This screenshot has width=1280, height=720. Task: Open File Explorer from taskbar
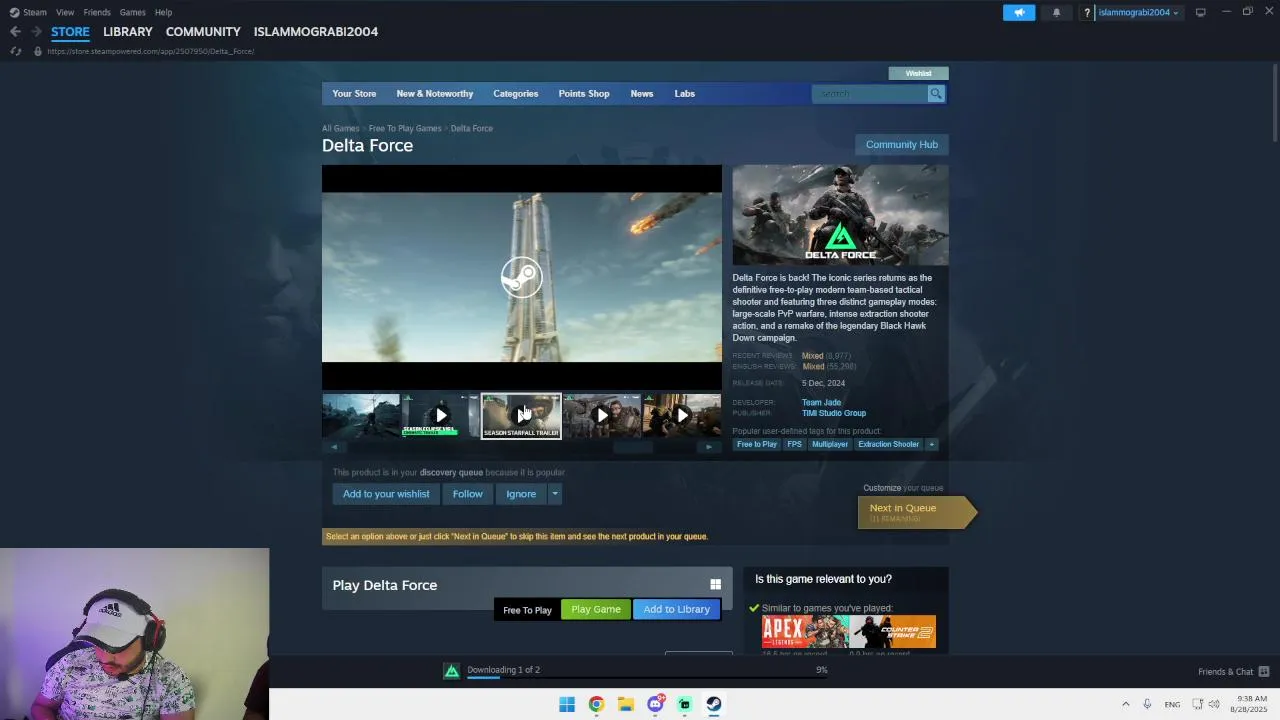click(625, 704)
